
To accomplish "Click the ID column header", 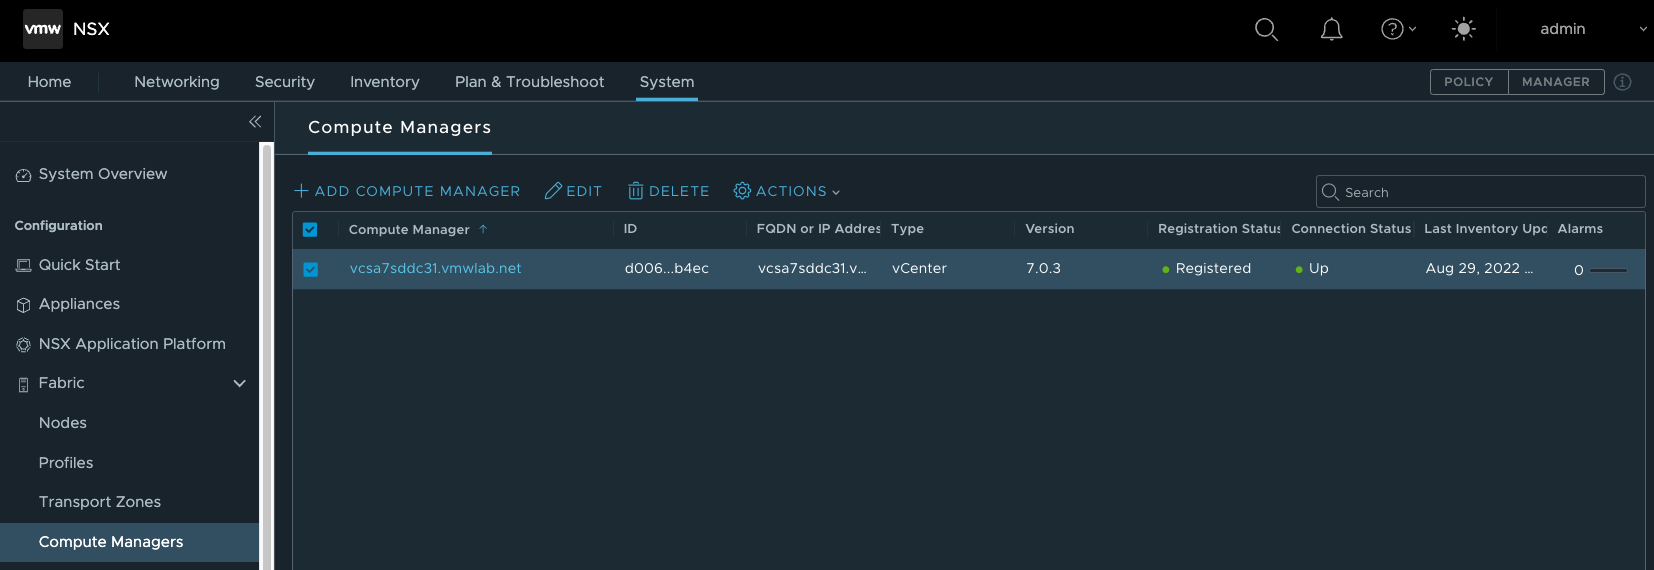I will coord(630,229).
